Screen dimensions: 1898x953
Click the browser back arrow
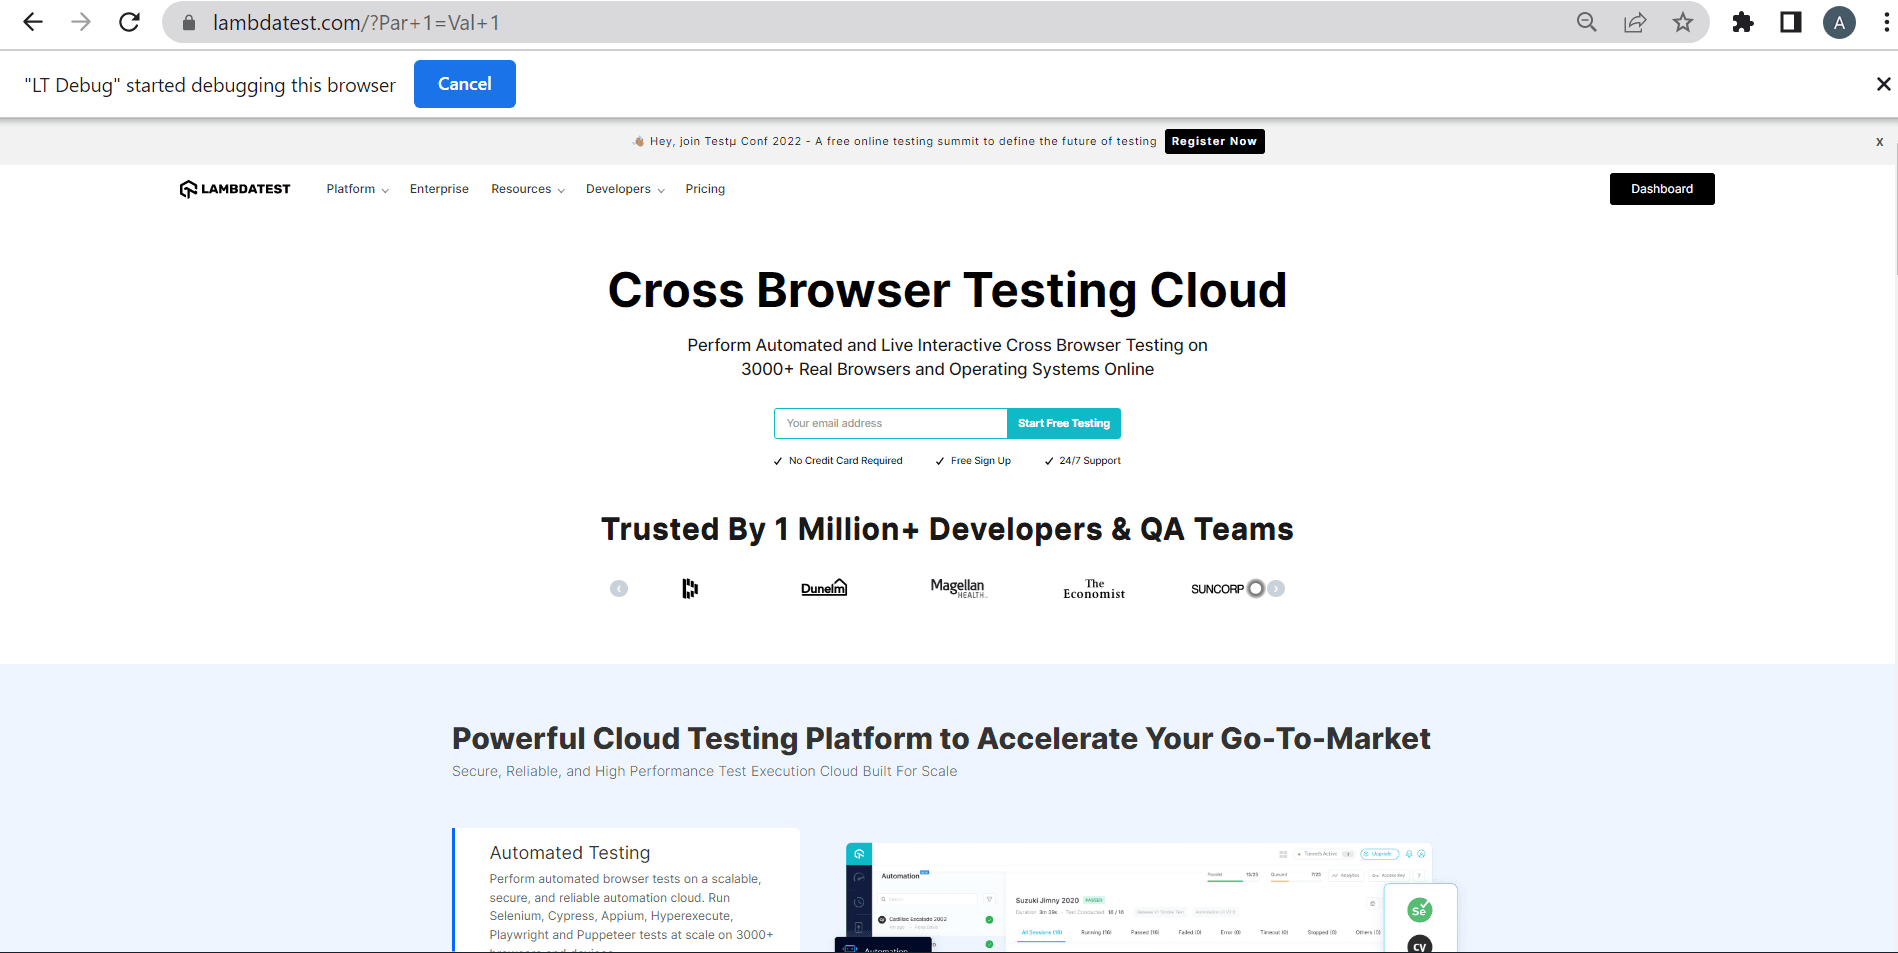33,22
